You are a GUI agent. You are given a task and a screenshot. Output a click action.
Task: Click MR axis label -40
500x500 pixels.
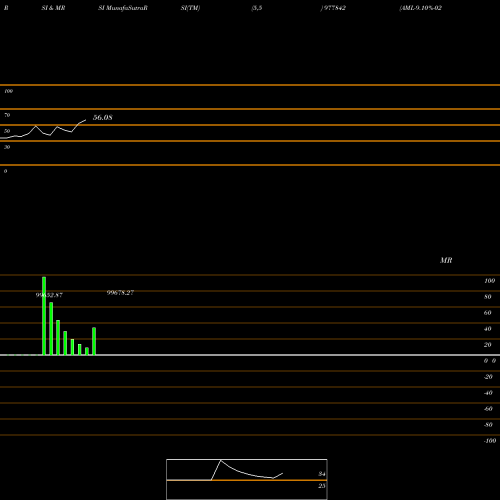tap(488, 393)
